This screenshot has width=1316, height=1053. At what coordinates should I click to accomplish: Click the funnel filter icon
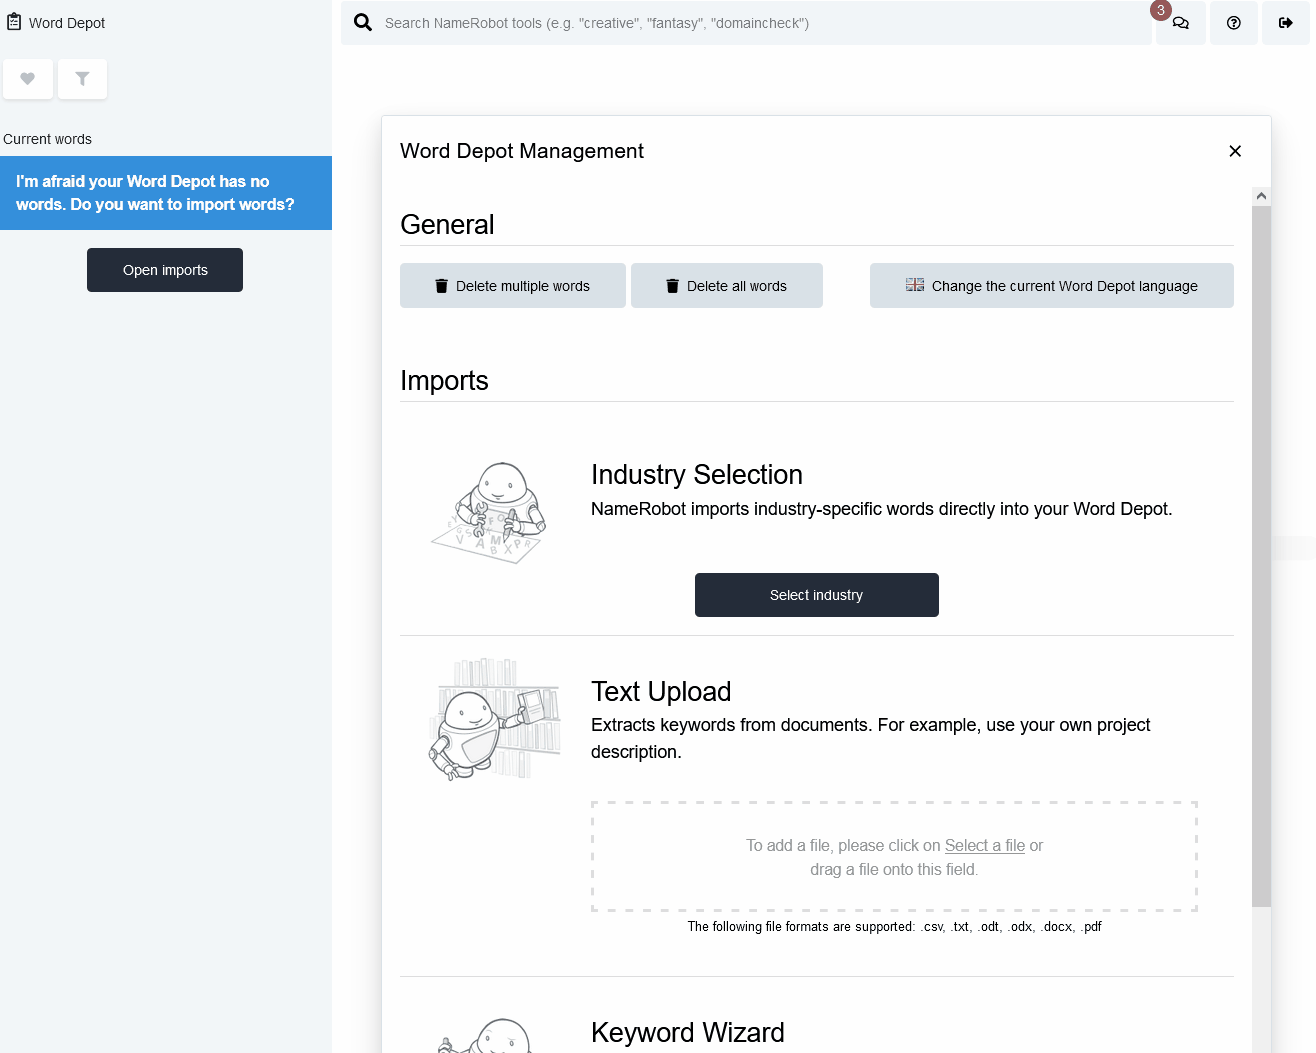pyautogui.click(x=82, y=79)
